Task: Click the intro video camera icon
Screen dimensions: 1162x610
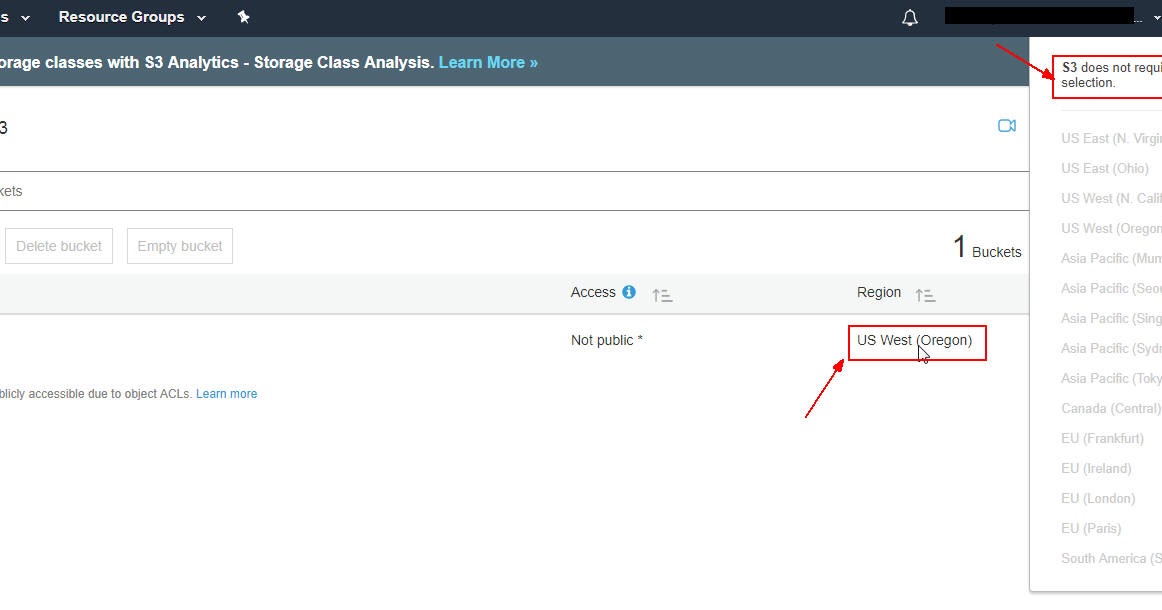Action: (1007, 125)
